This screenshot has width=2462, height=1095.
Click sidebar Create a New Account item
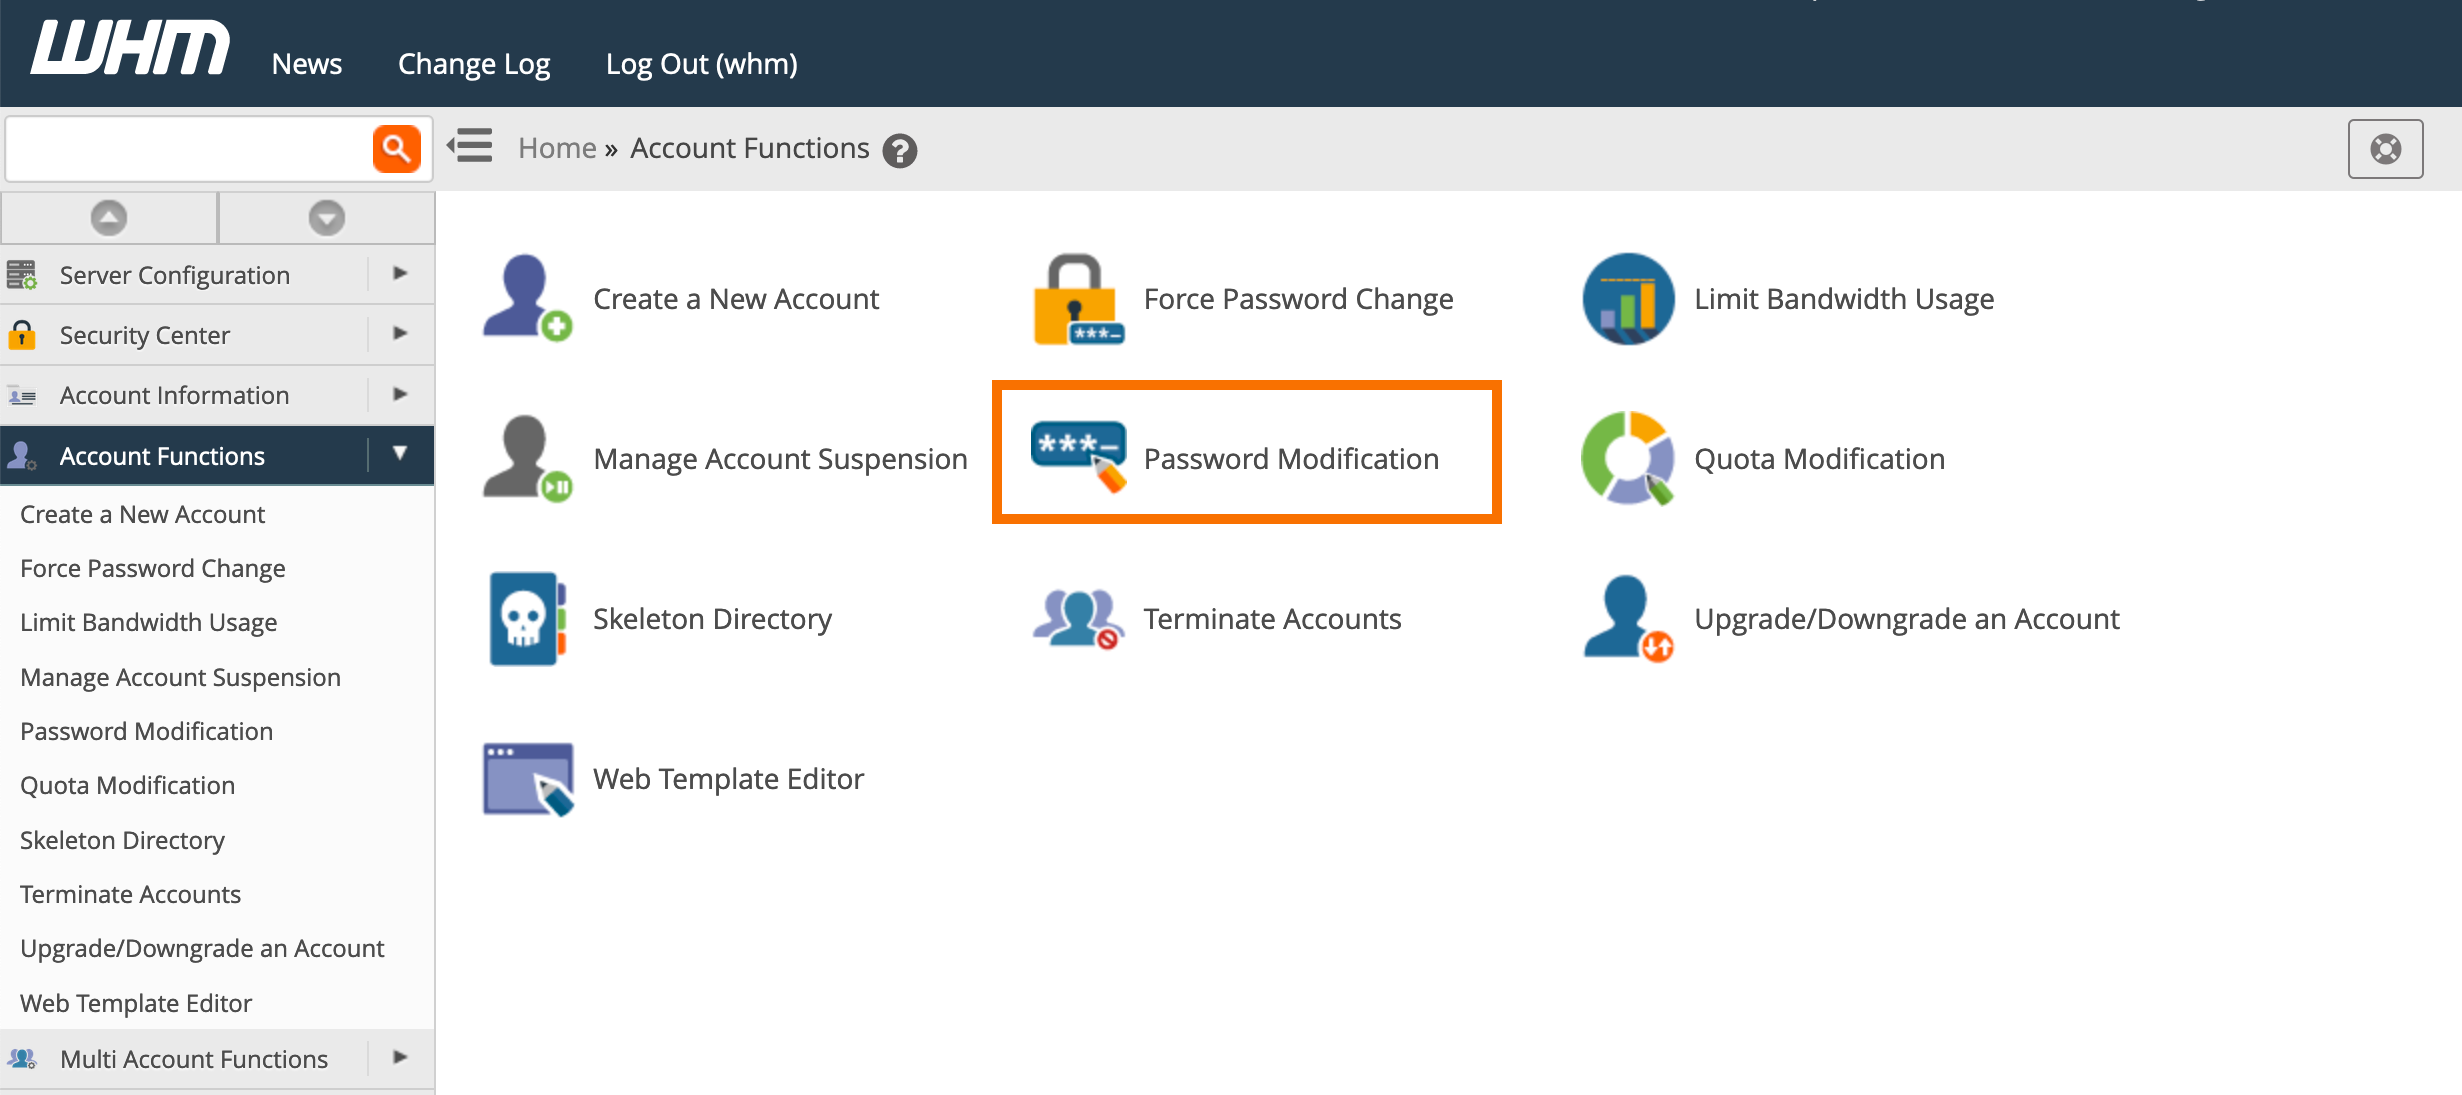[142, 514]
